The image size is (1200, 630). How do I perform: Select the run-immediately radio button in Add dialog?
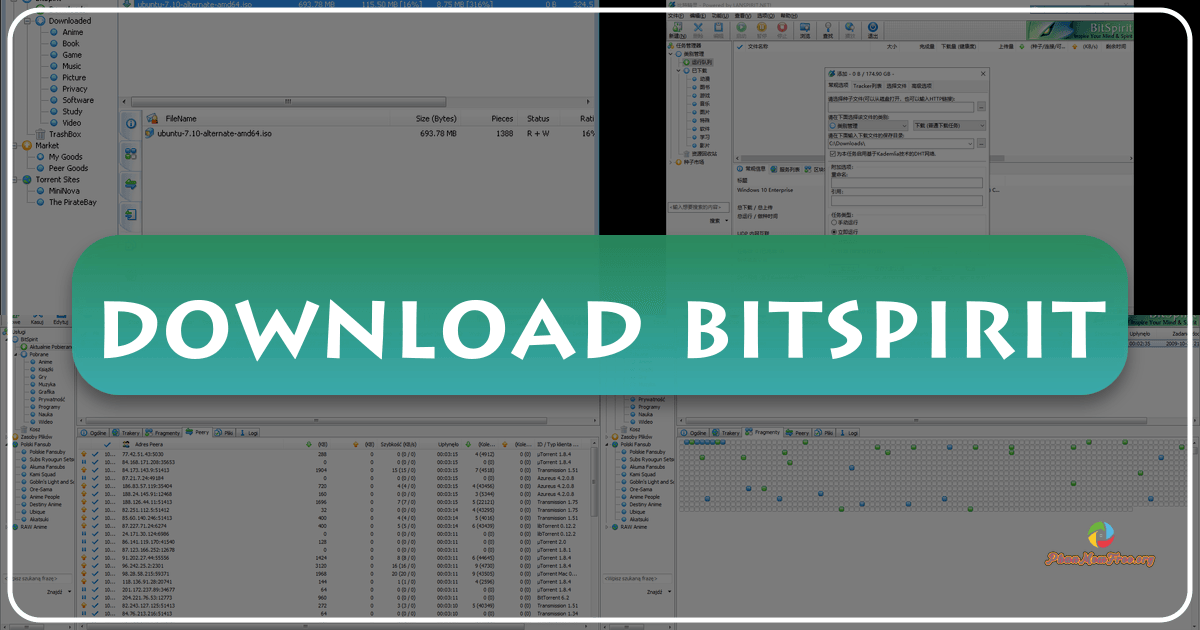[x=834, y=231]
